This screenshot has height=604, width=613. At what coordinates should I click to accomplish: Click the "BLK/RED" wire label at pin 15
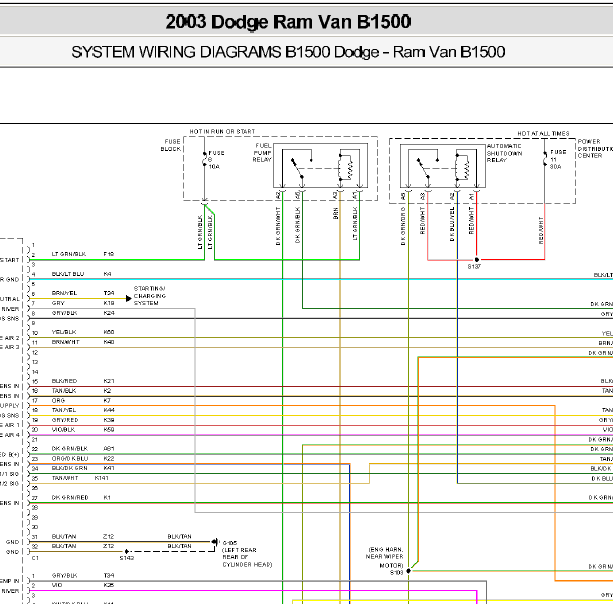pos(64,381)
